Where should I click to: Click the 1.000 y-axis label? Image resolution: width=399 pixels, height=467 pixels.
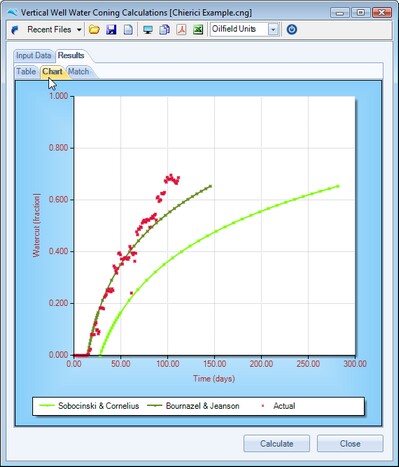(x=58, y=96)
